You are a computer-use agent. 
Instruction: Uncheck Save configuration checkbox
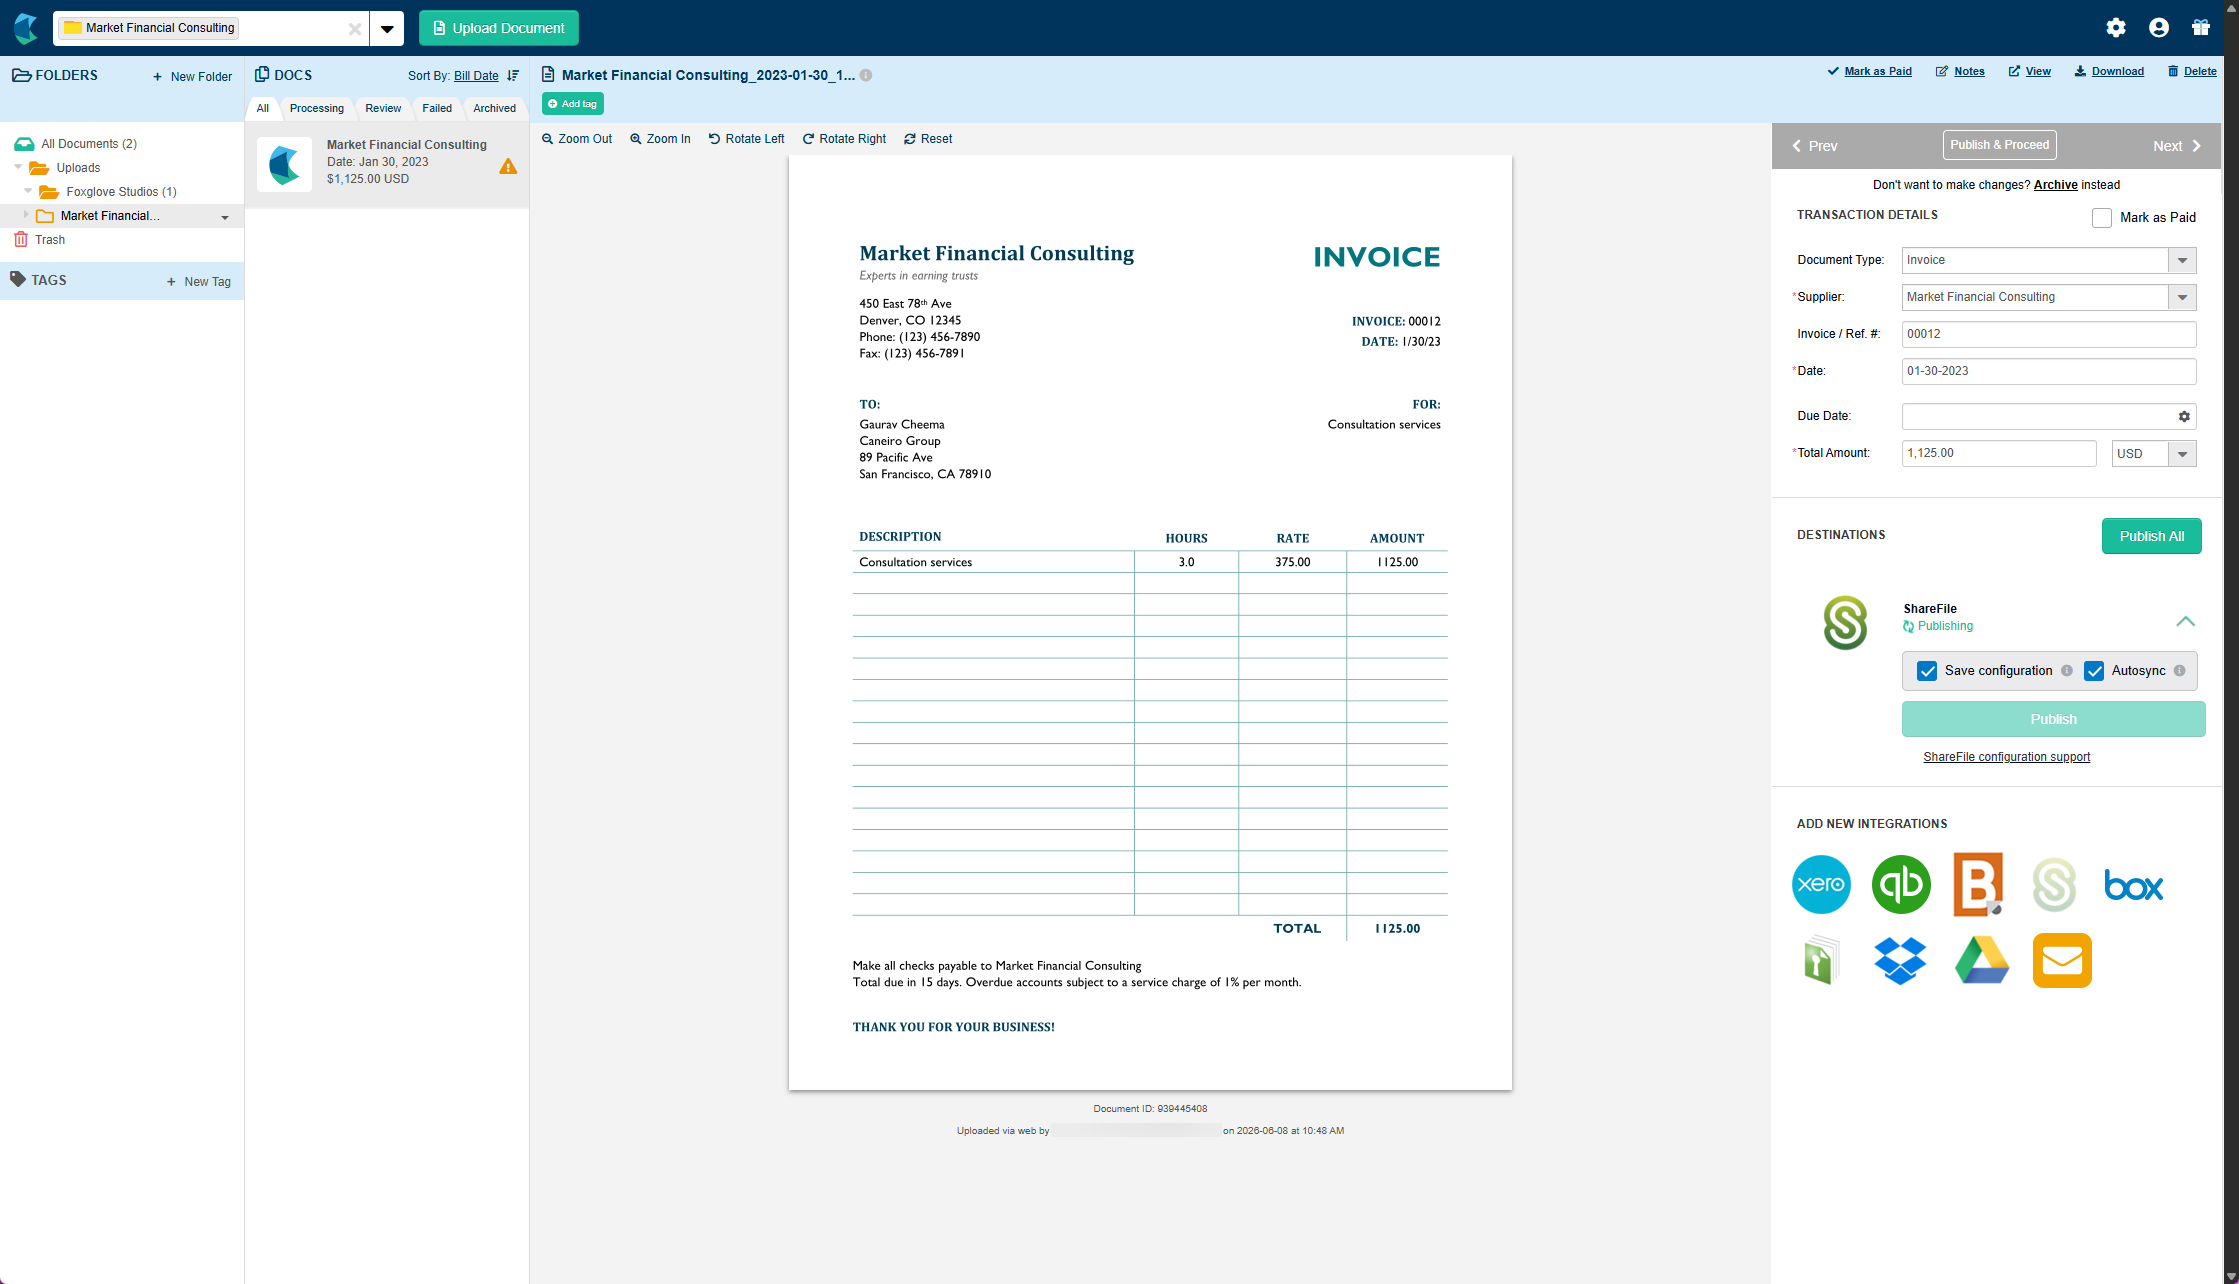(x=1926, y=671)
